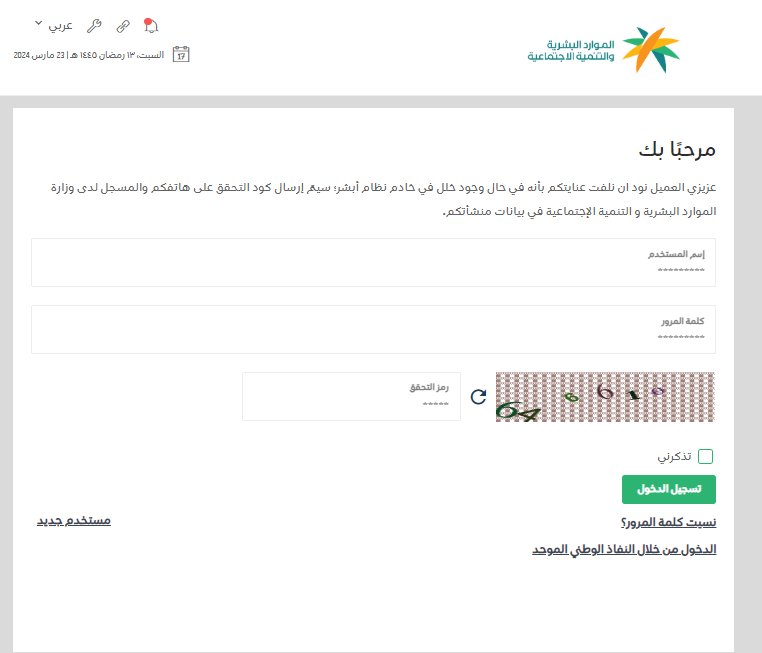Click the calendar icon beside the date
Viewport: 762px width, 653px height.
tap(181, 55)
